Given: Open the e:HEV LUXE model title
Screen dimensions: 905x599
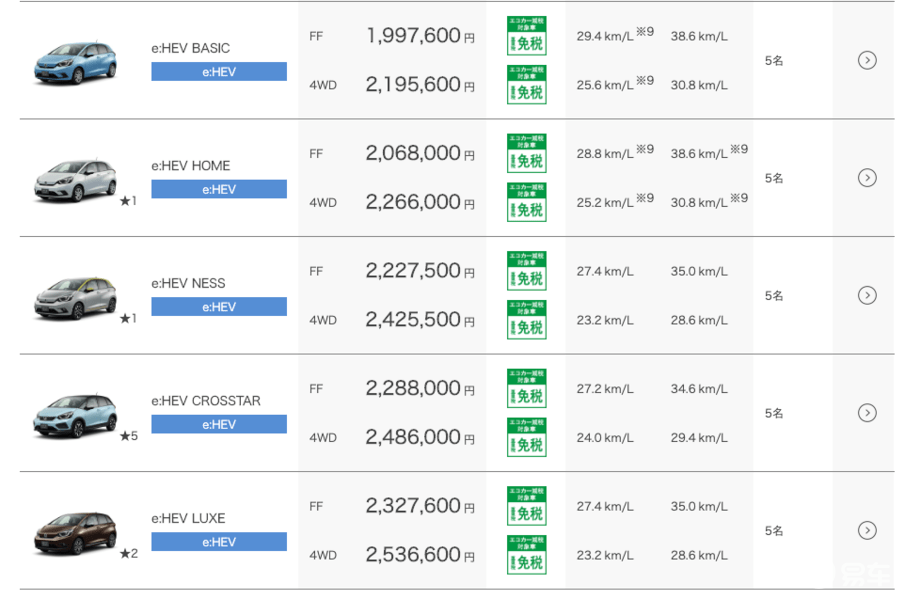Looking at the screenshot, I should click(x=188, y=518).
